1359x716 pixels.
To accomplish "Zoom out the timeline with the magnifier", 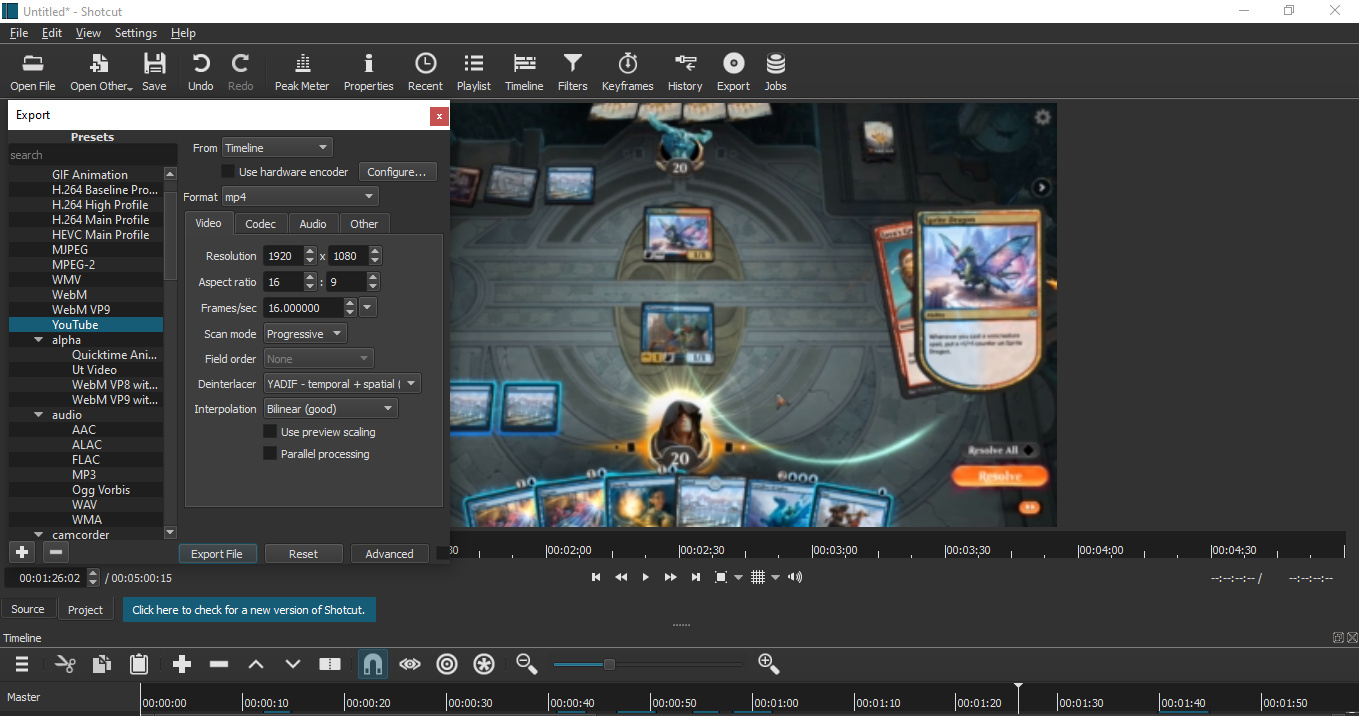I will point(526,663).
